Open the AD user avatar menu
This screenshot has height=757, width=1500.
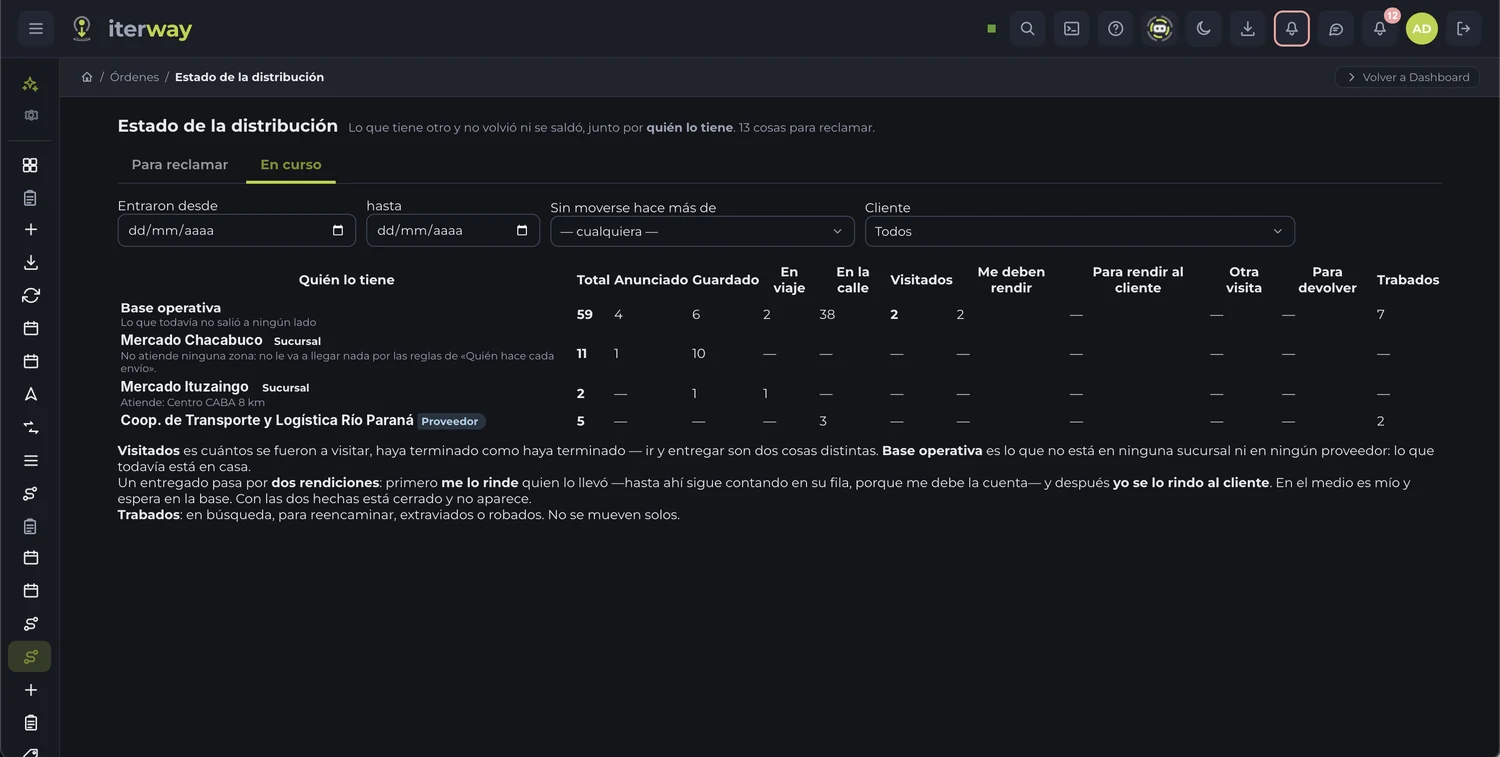1421,29
